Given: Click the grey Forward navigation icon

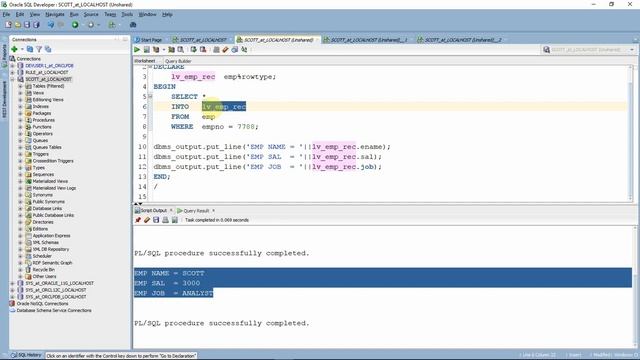Looking at the screenshot, I should pyautogui.click(x=91, y=25).
